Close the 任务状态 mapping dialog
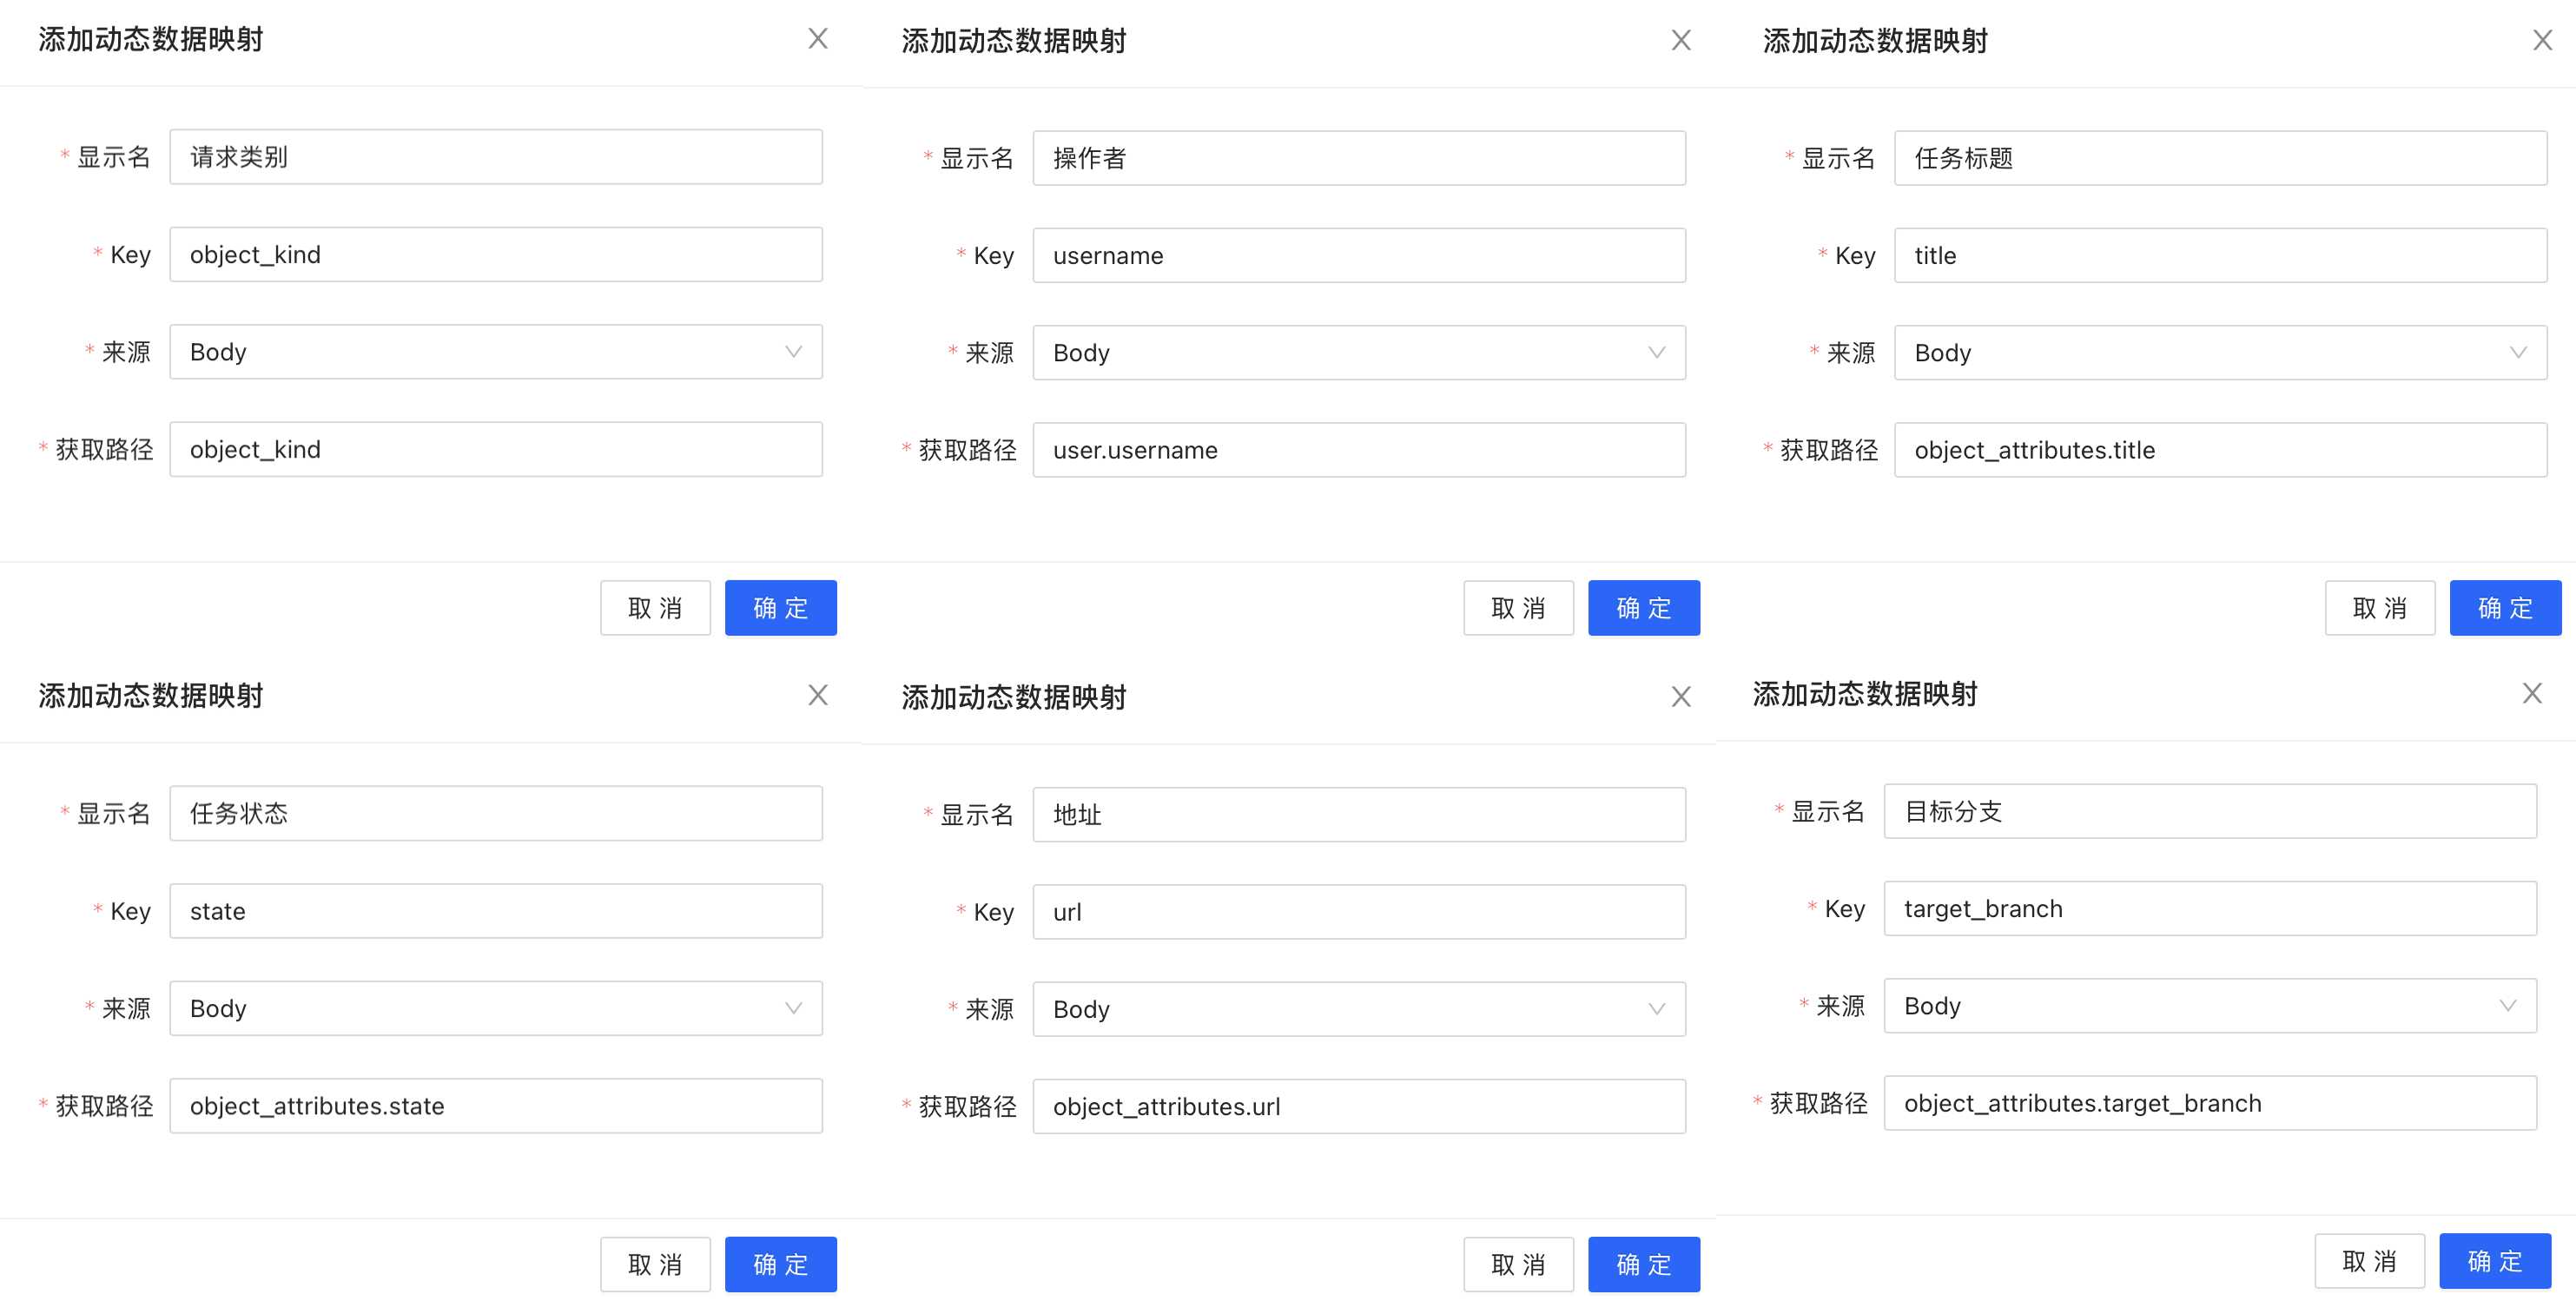 click(818, 695)
